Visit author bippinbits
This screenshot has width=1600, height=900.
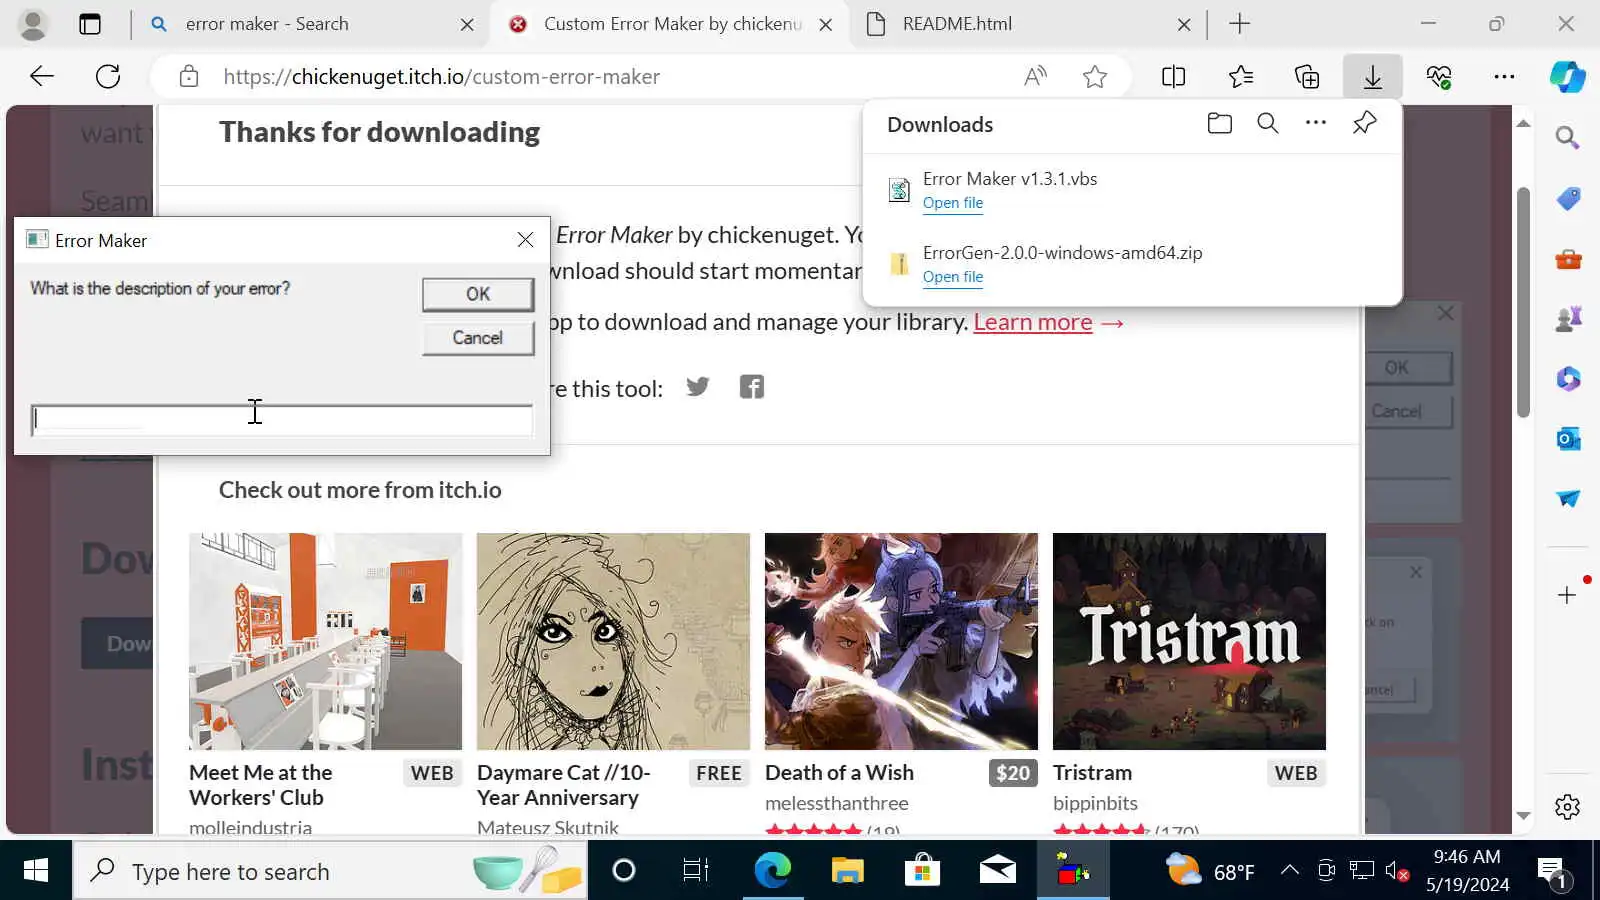(x=1095, y=804)
